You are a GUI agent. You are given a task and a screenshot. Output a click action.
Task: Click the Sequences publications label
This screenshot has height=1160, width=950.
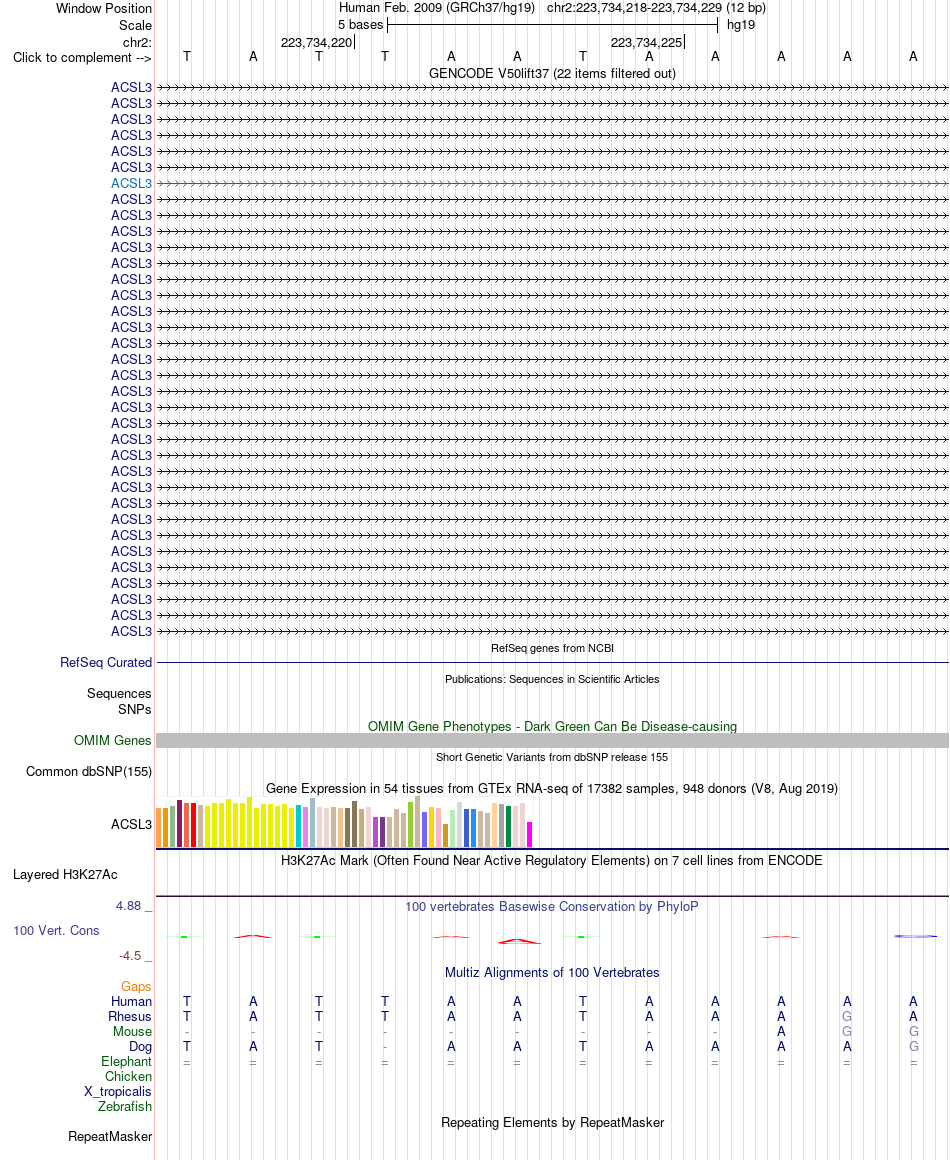[x=118, y=693]
